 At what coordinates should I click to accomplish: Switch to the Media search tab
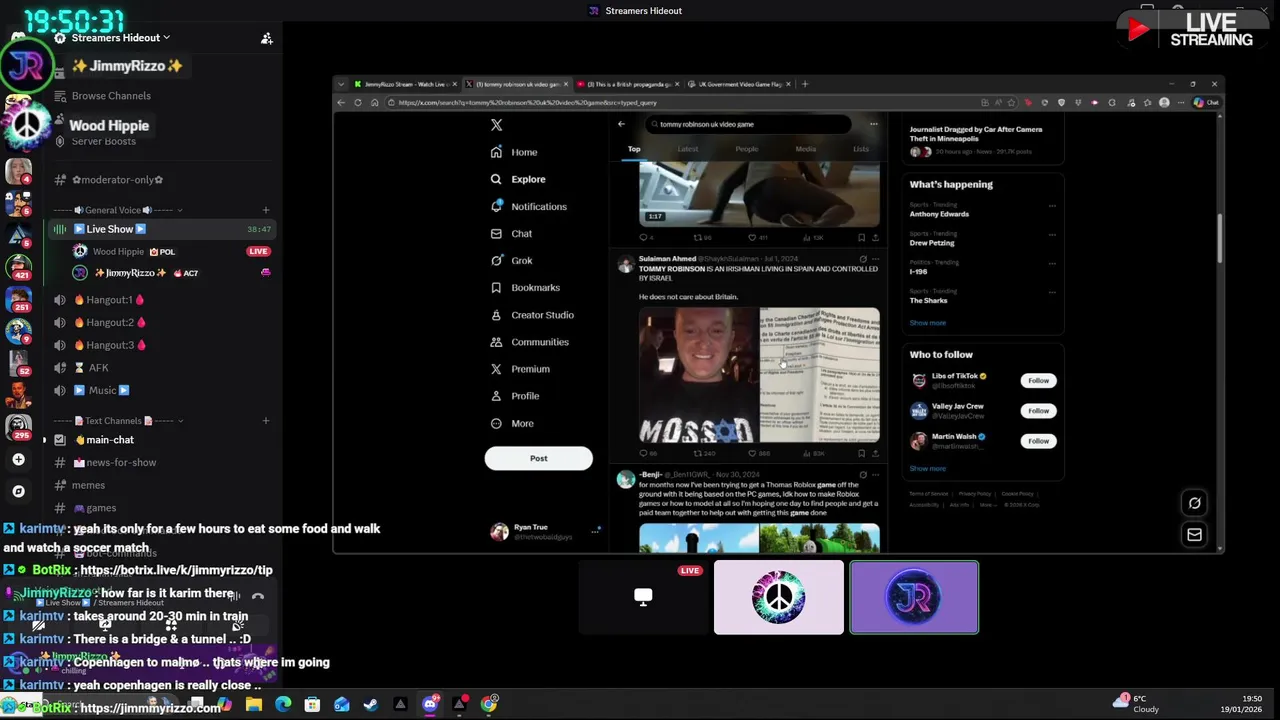pyautogui.click(x=805, y=149)
